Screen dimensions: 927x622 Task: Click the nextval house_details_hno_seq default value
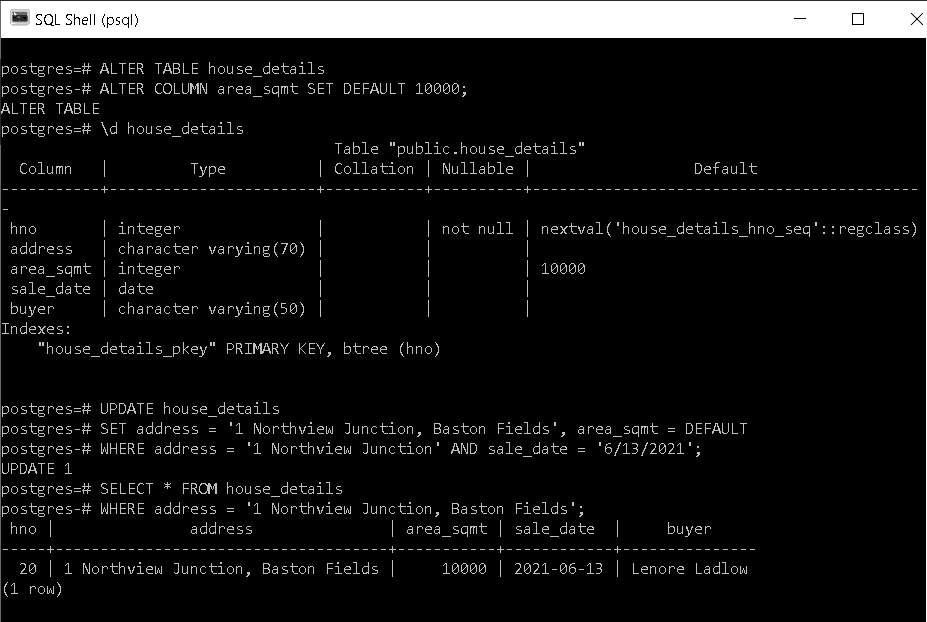pos(728,229)
